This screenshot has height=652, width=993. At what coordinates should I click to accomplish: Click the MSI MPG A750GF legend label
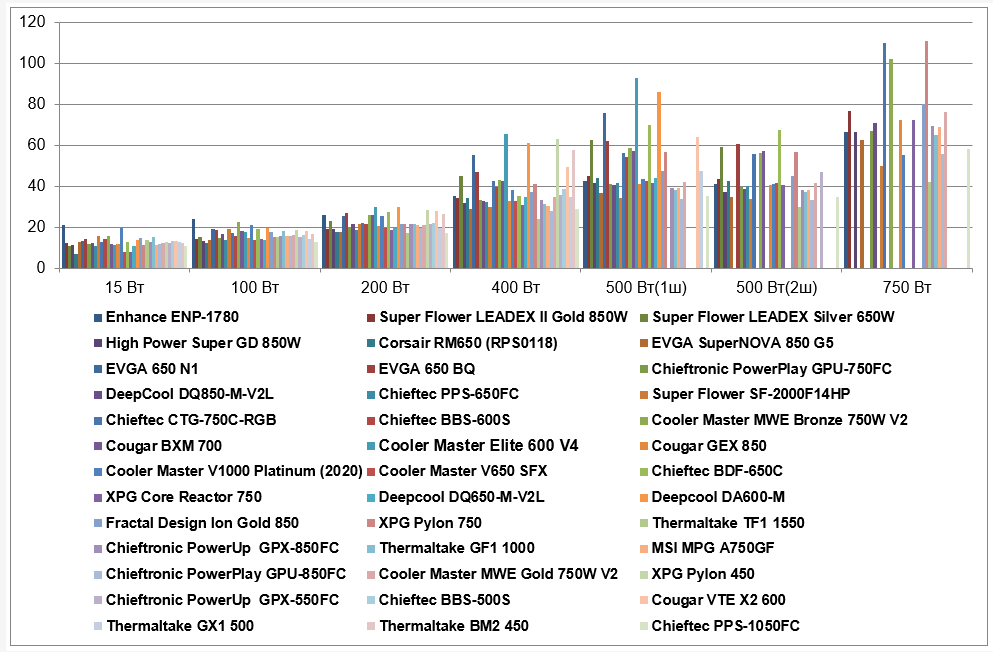click(712, 548)
